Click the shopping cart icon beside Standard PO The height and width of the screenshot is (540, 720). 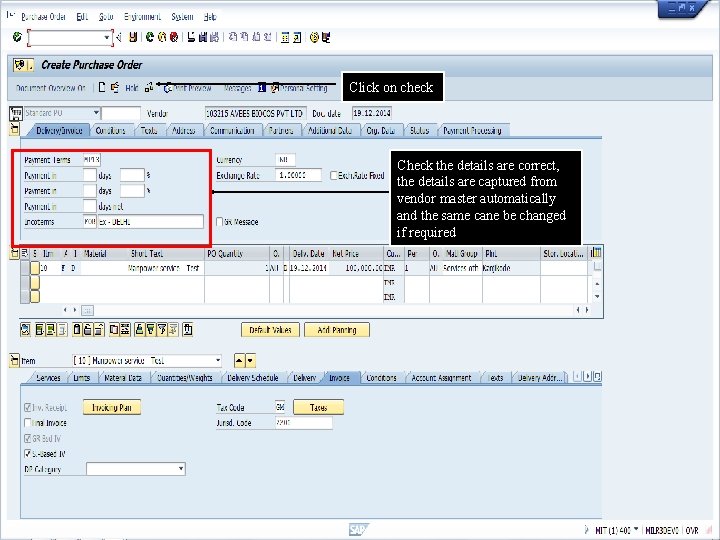pyautogui.click(x=16, y=113)
